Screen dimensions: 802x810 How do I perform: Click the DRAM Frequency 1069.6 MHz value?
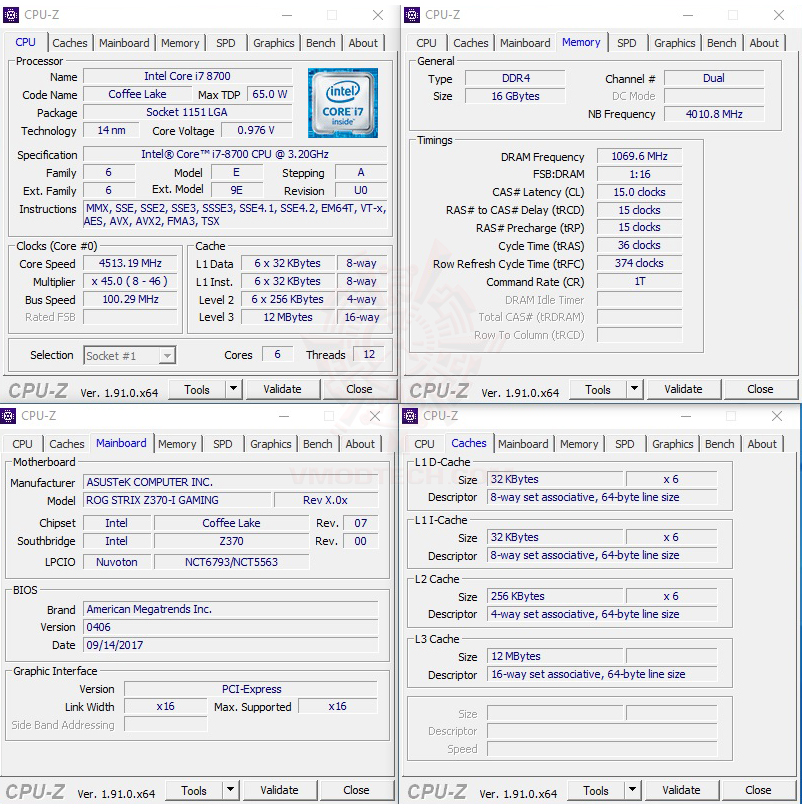[639, 156]
